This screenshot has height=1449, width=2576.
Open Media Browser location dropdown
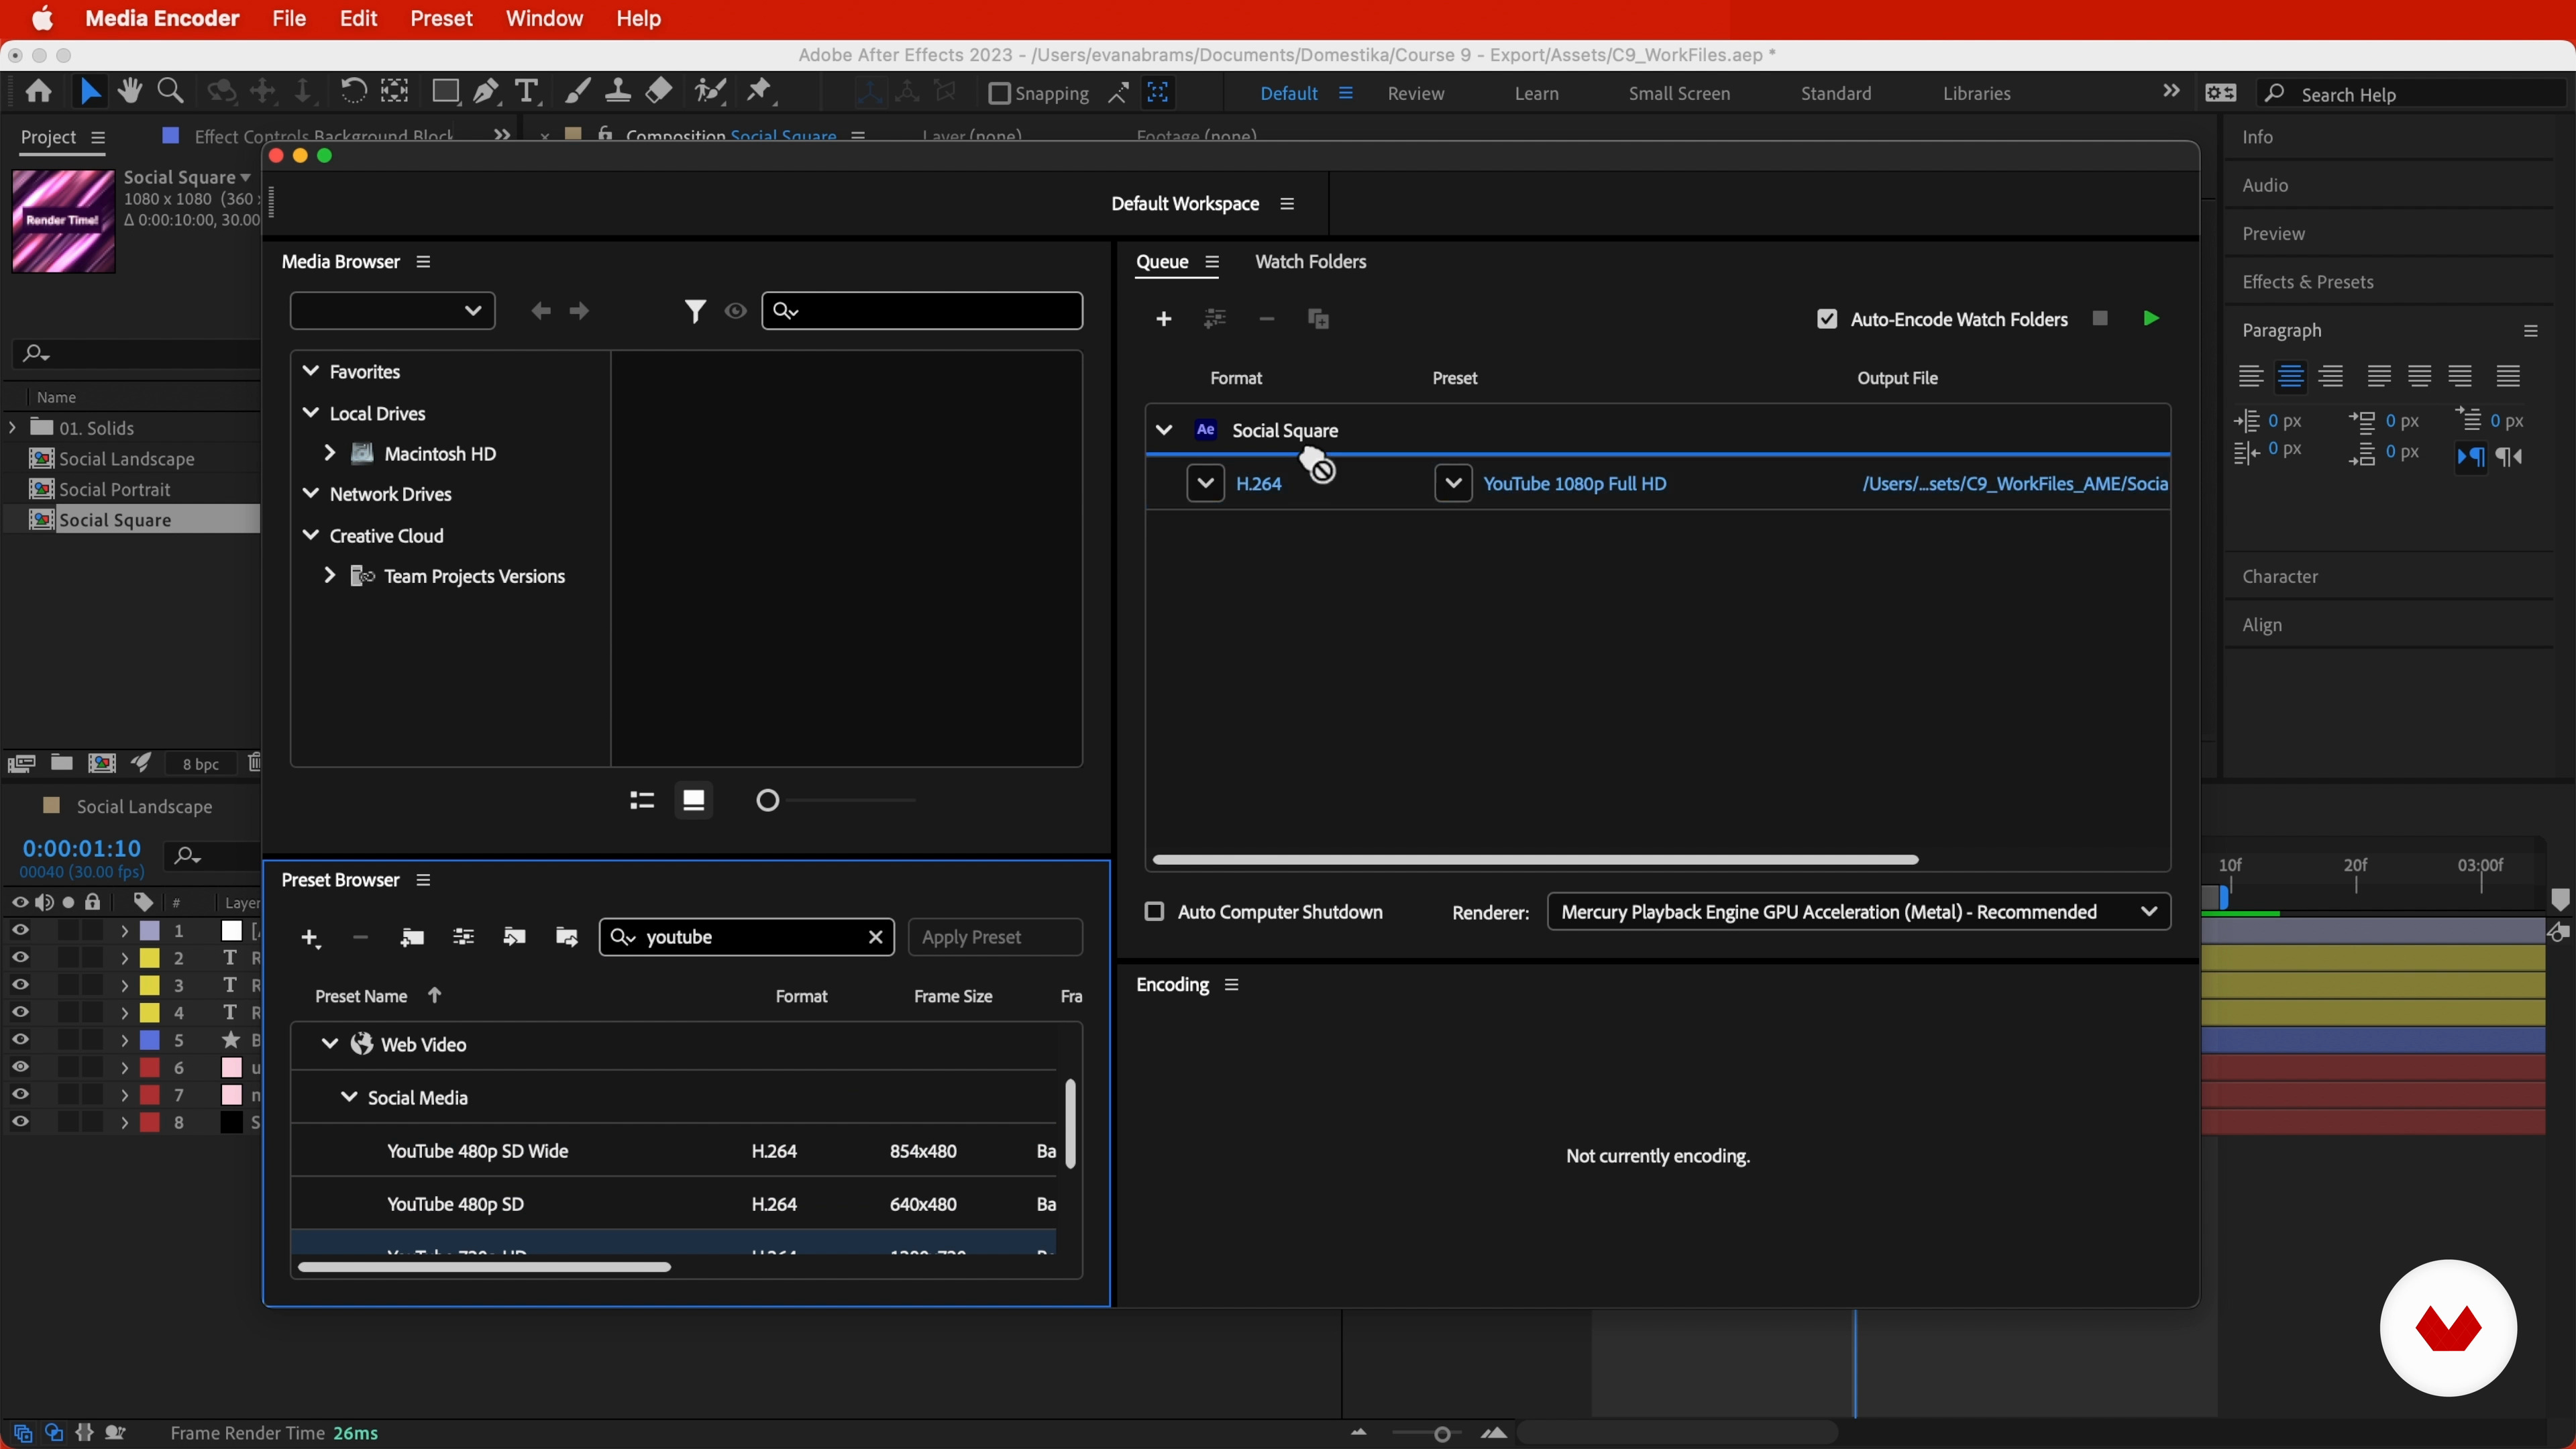point(392,311)
